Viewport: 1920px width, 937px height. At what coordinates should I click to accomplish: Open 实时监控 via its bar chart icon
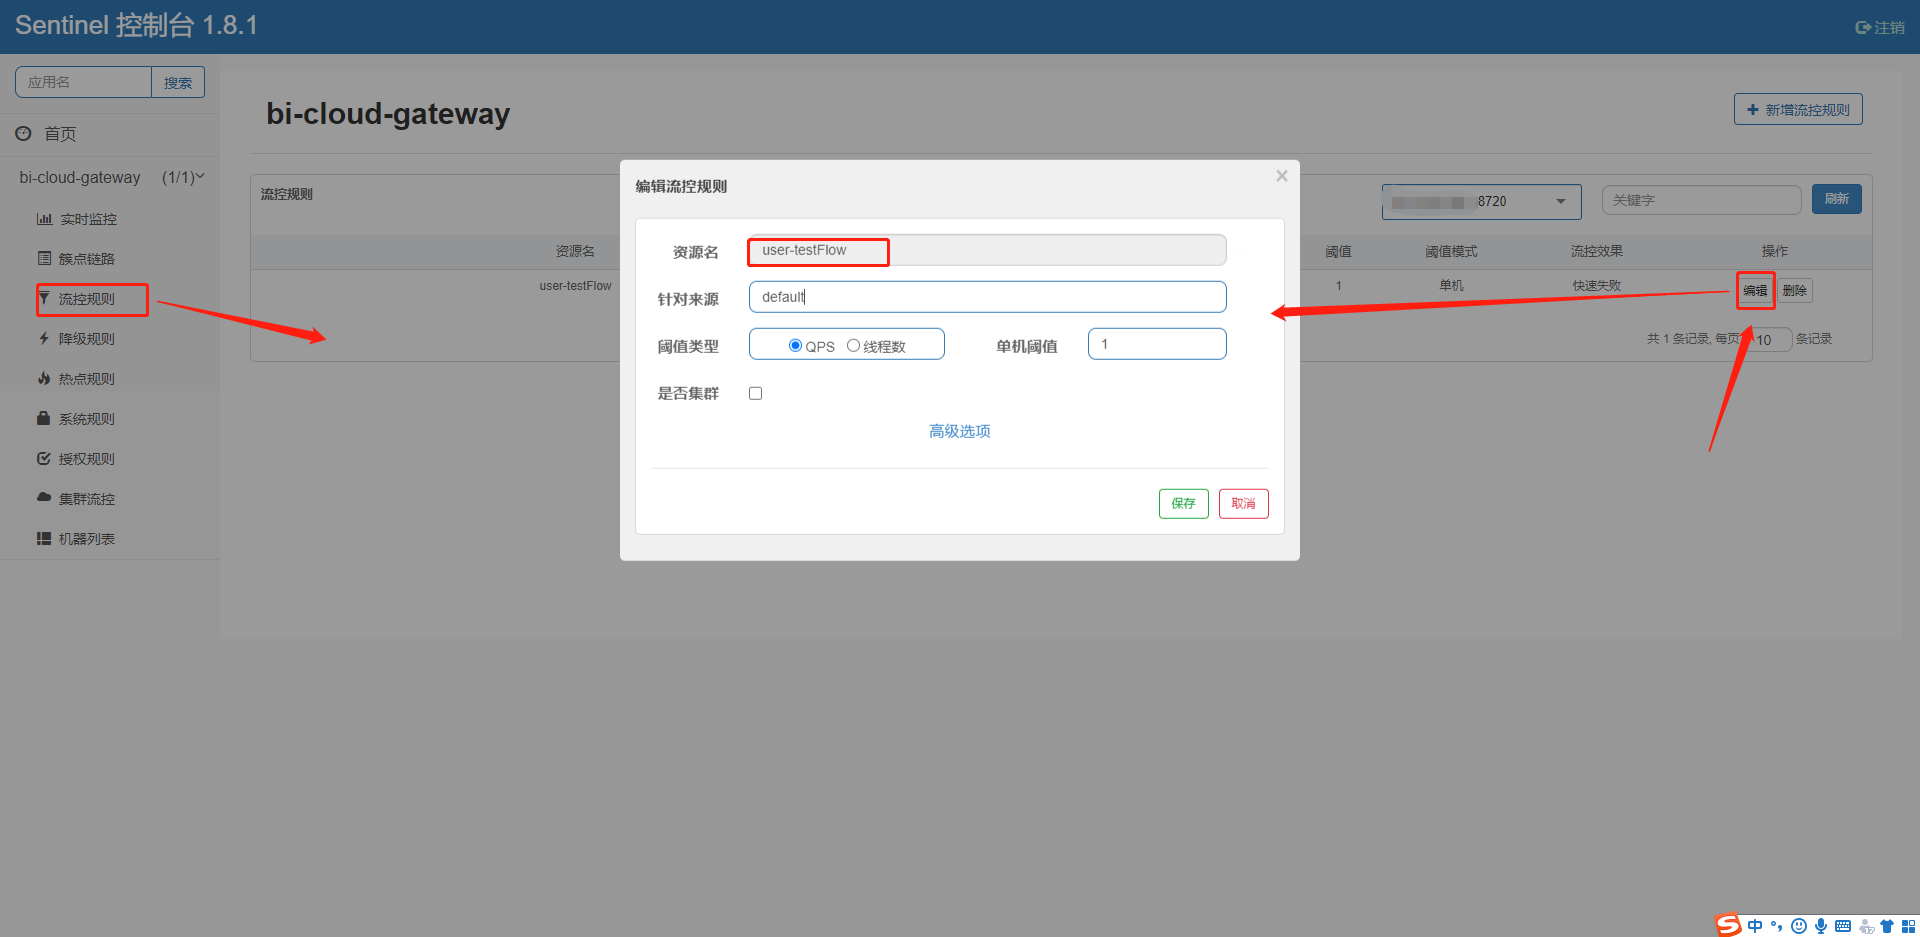tap(44, 219)
